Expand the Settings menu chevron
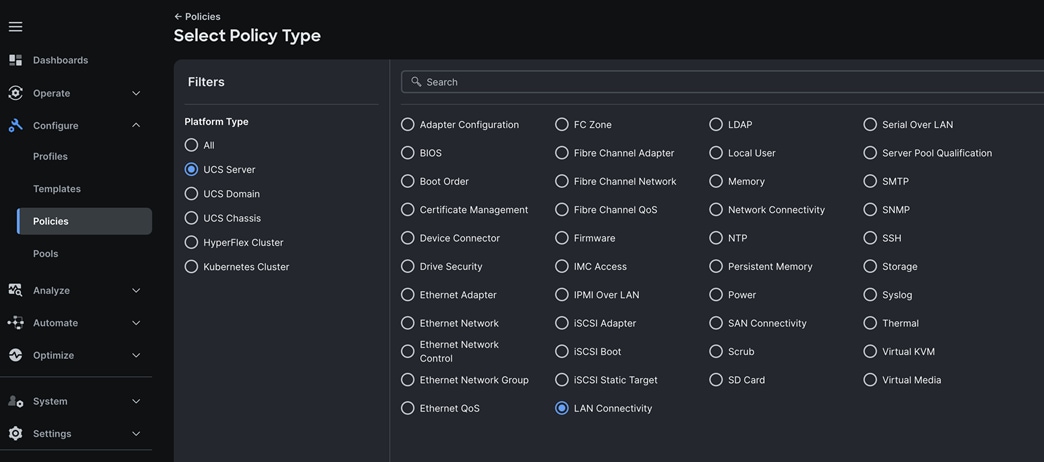Image resolution: width=1044 pixels, height=462 pixels. (136, 433)
